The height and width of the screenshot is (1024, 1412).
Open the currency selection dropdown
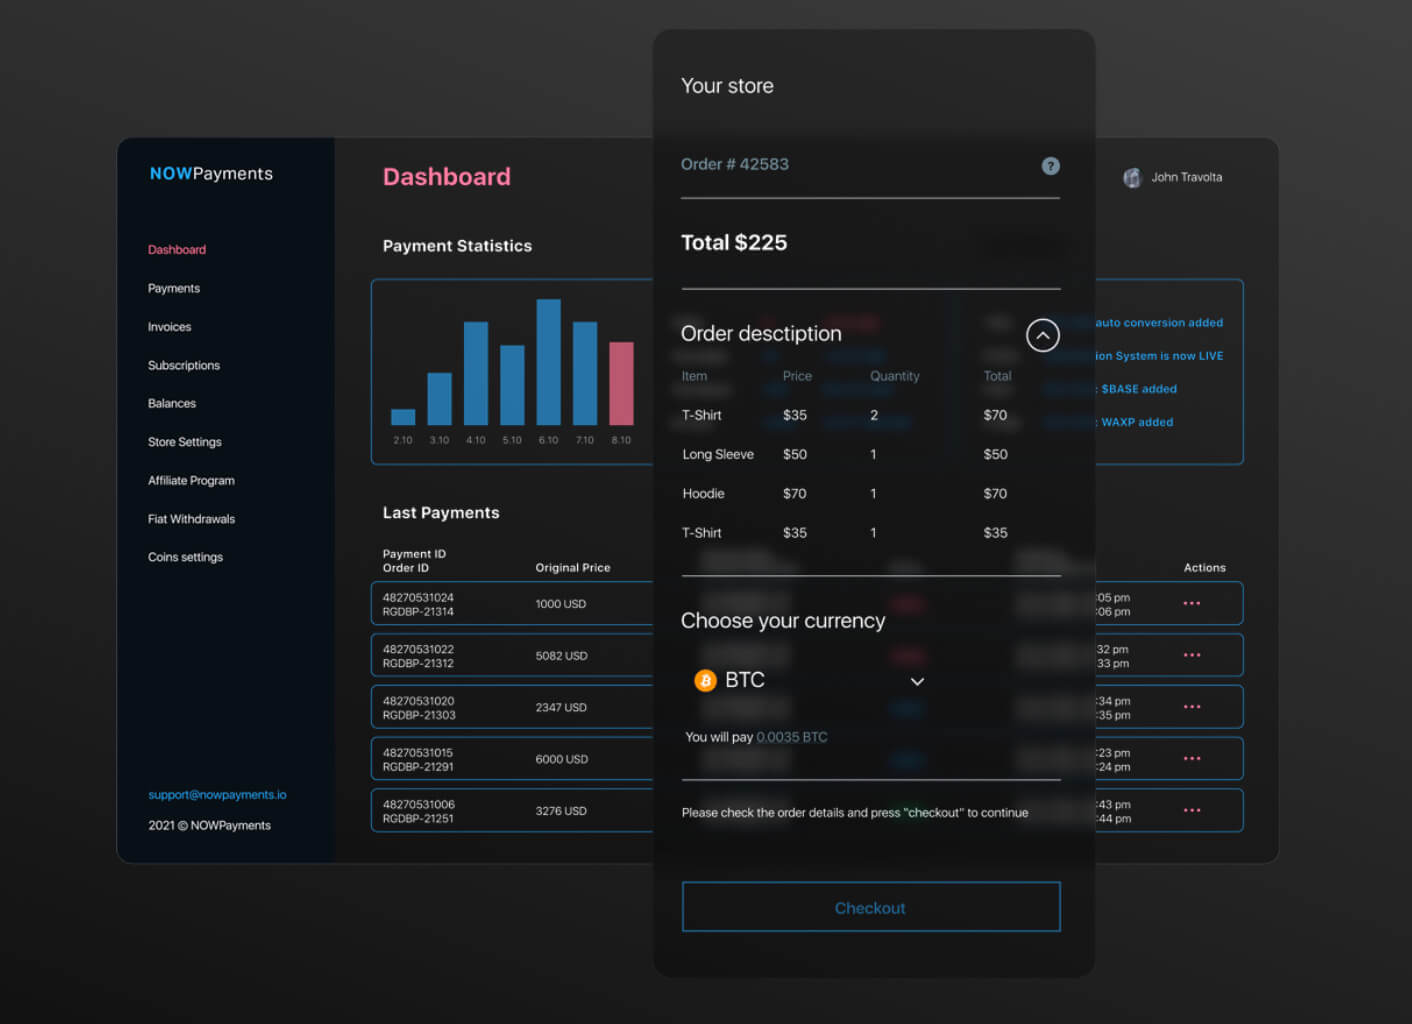[x=917, y=681]
